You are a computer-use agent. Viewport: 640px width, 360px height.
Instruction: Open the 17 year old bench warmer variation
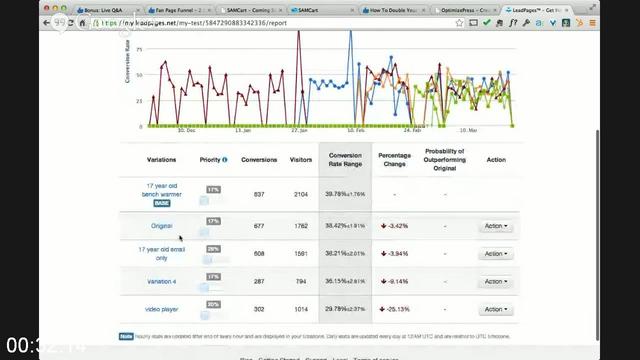pos(162,190)
